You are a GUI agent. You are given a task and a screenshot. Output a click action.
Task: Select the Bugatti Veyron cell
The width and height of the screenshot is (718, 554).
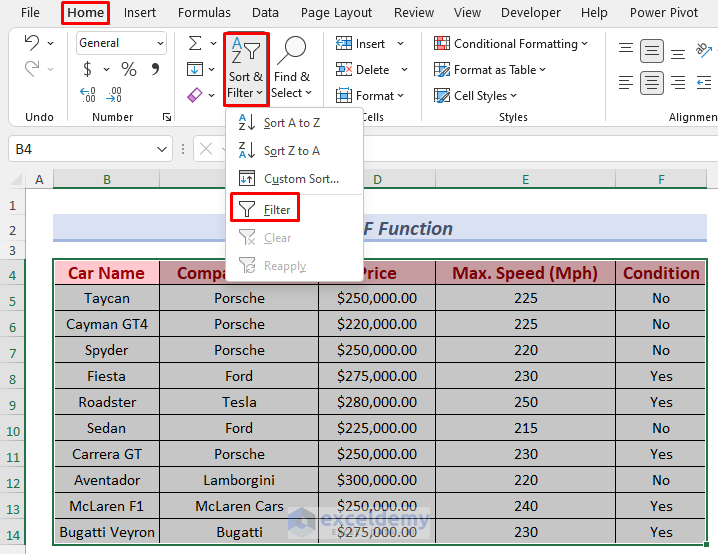point(107,532)
